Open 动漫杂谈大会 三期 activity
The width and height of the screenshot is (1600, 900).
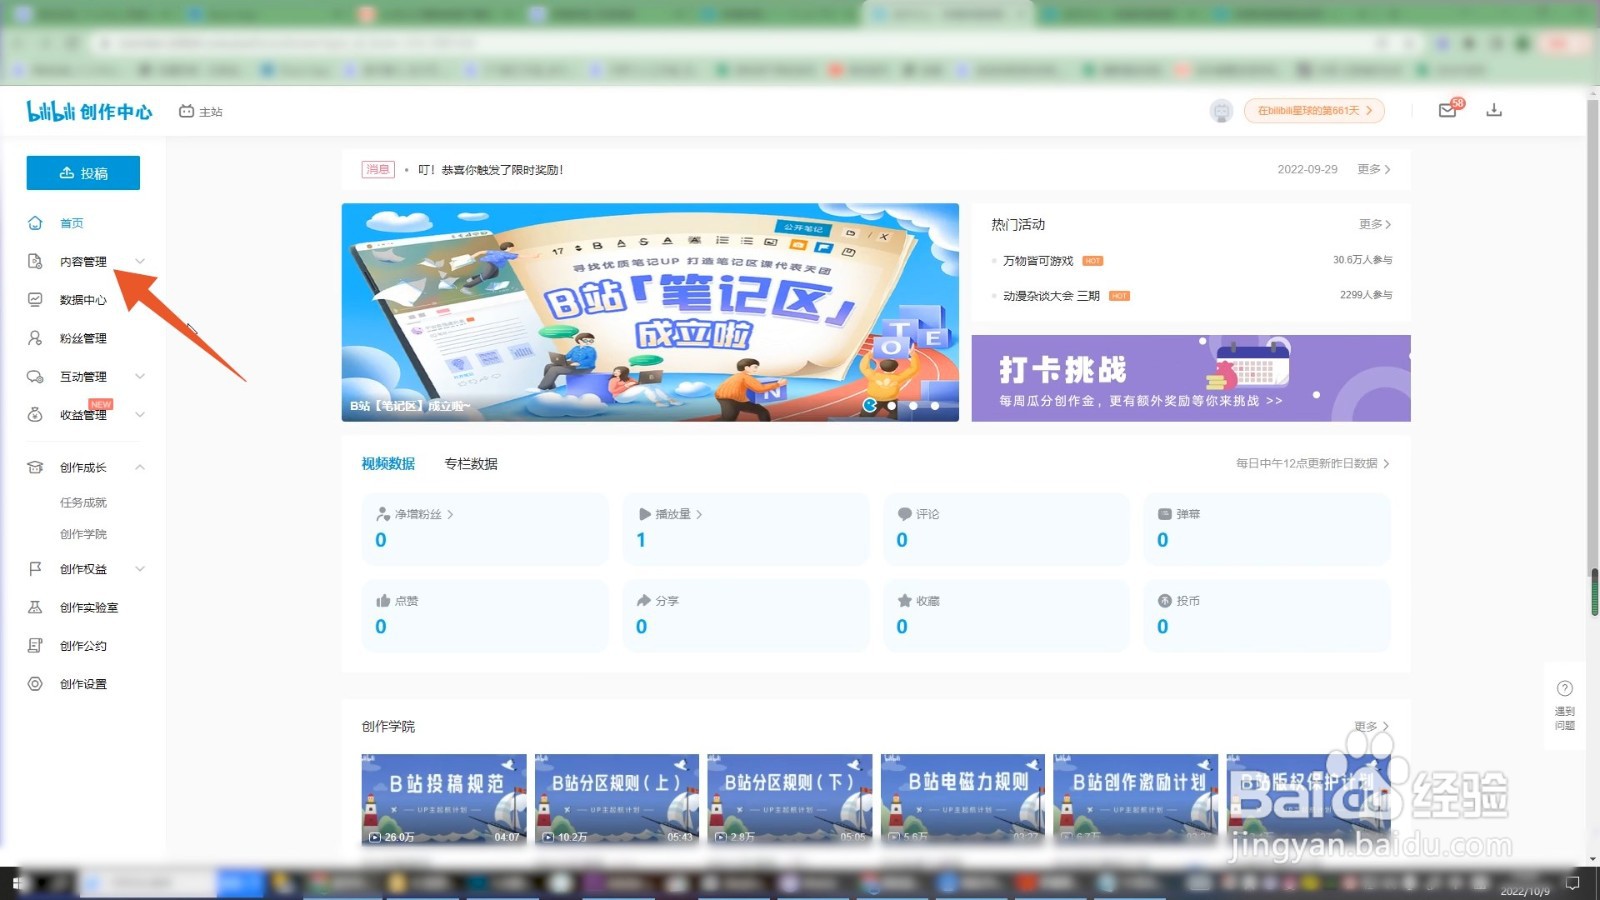coord(1051,296)
